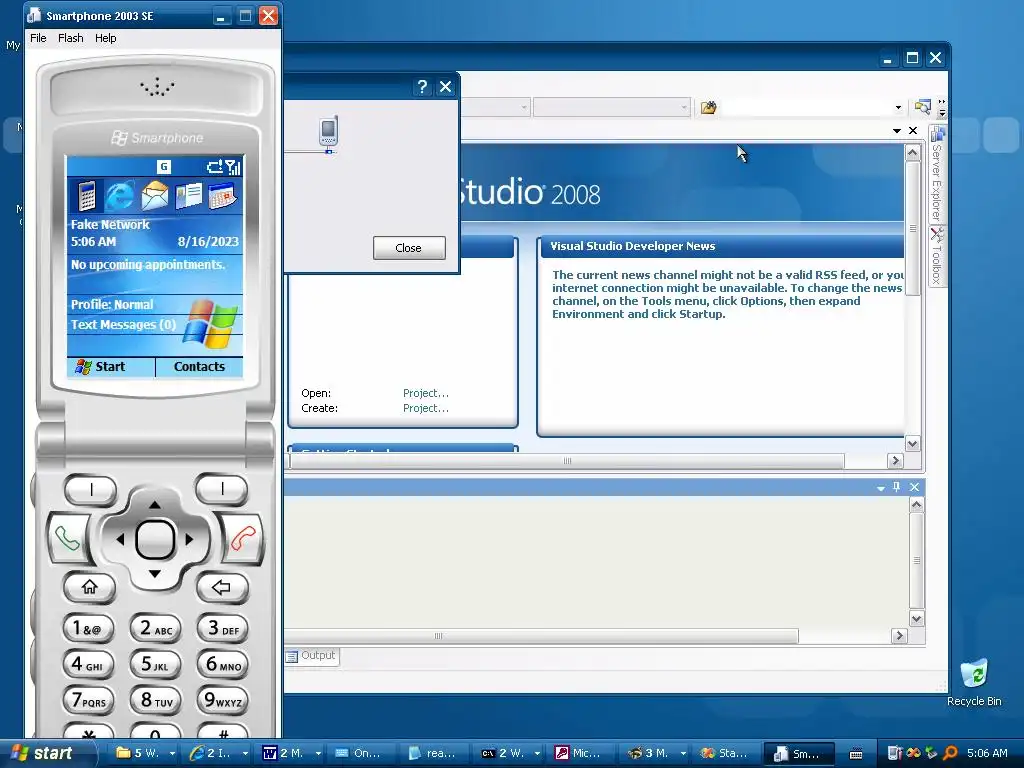Click keypad key 6 MNO
Screen dimensions: 1024x768
223,665
